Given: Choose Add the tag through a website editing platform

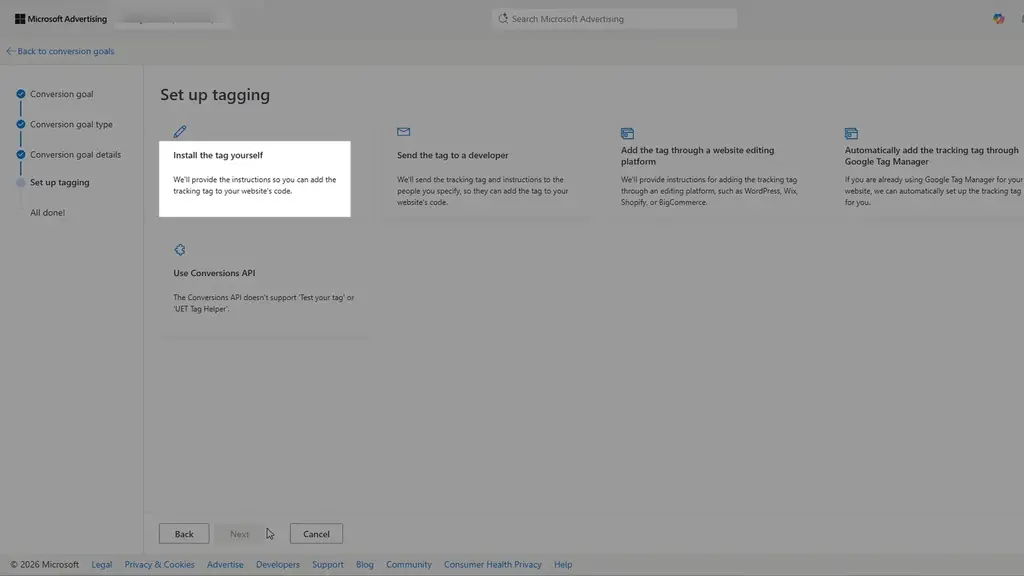Looking at the screenshot, I should (710, 171).
